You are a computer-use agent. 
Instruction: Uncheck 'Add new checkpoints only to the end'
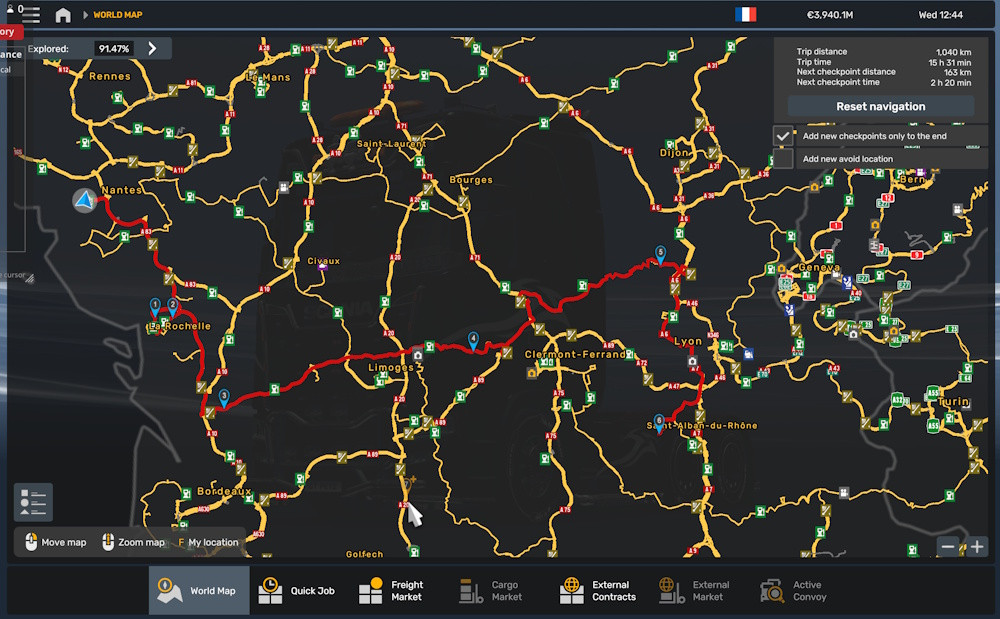(784, 136)
